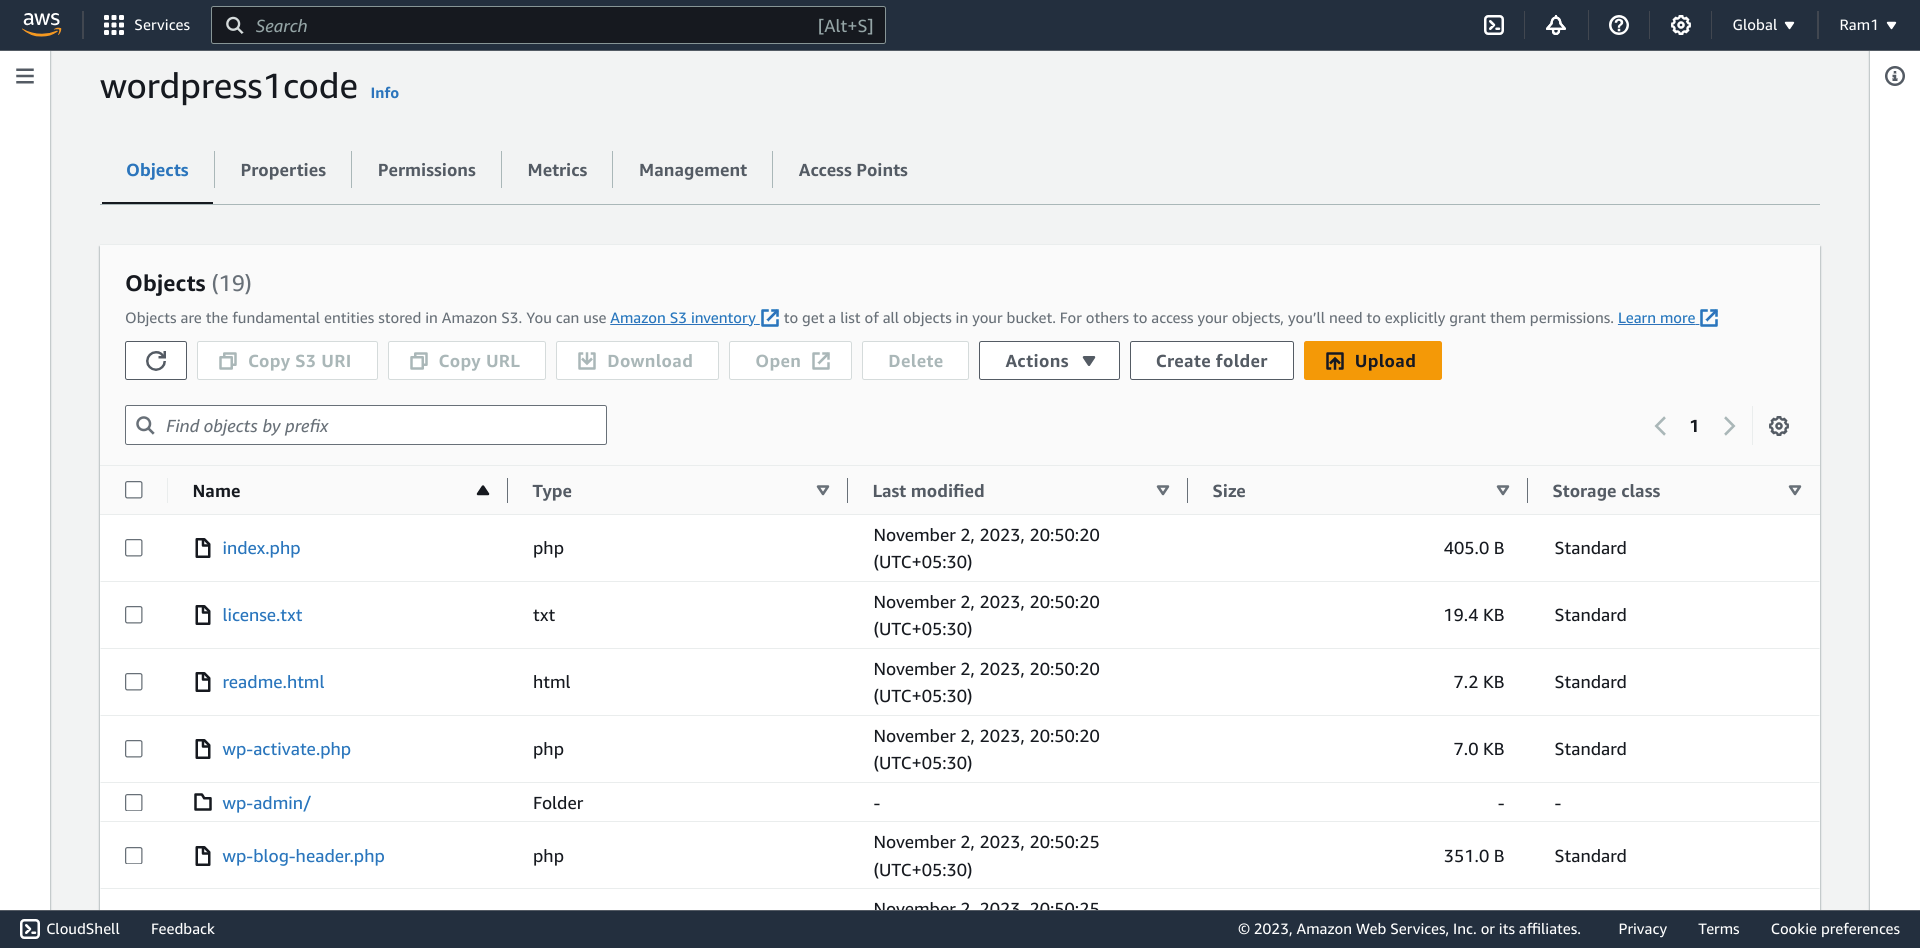Open the notifications bell icon
The width and height of the screenshot is (1920, 948).
[1556, 25]
